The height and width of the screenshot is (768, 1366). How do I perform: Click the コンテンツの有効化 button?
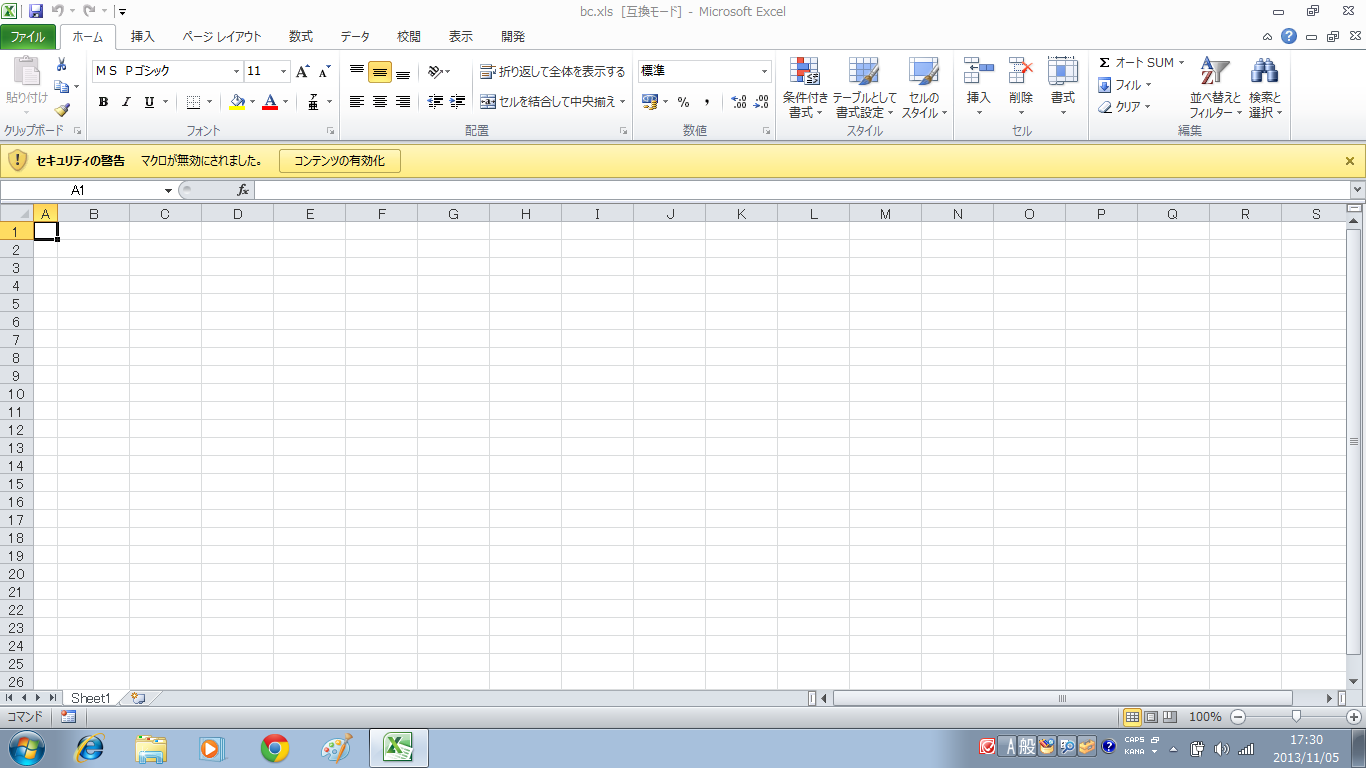pos(339,161)
